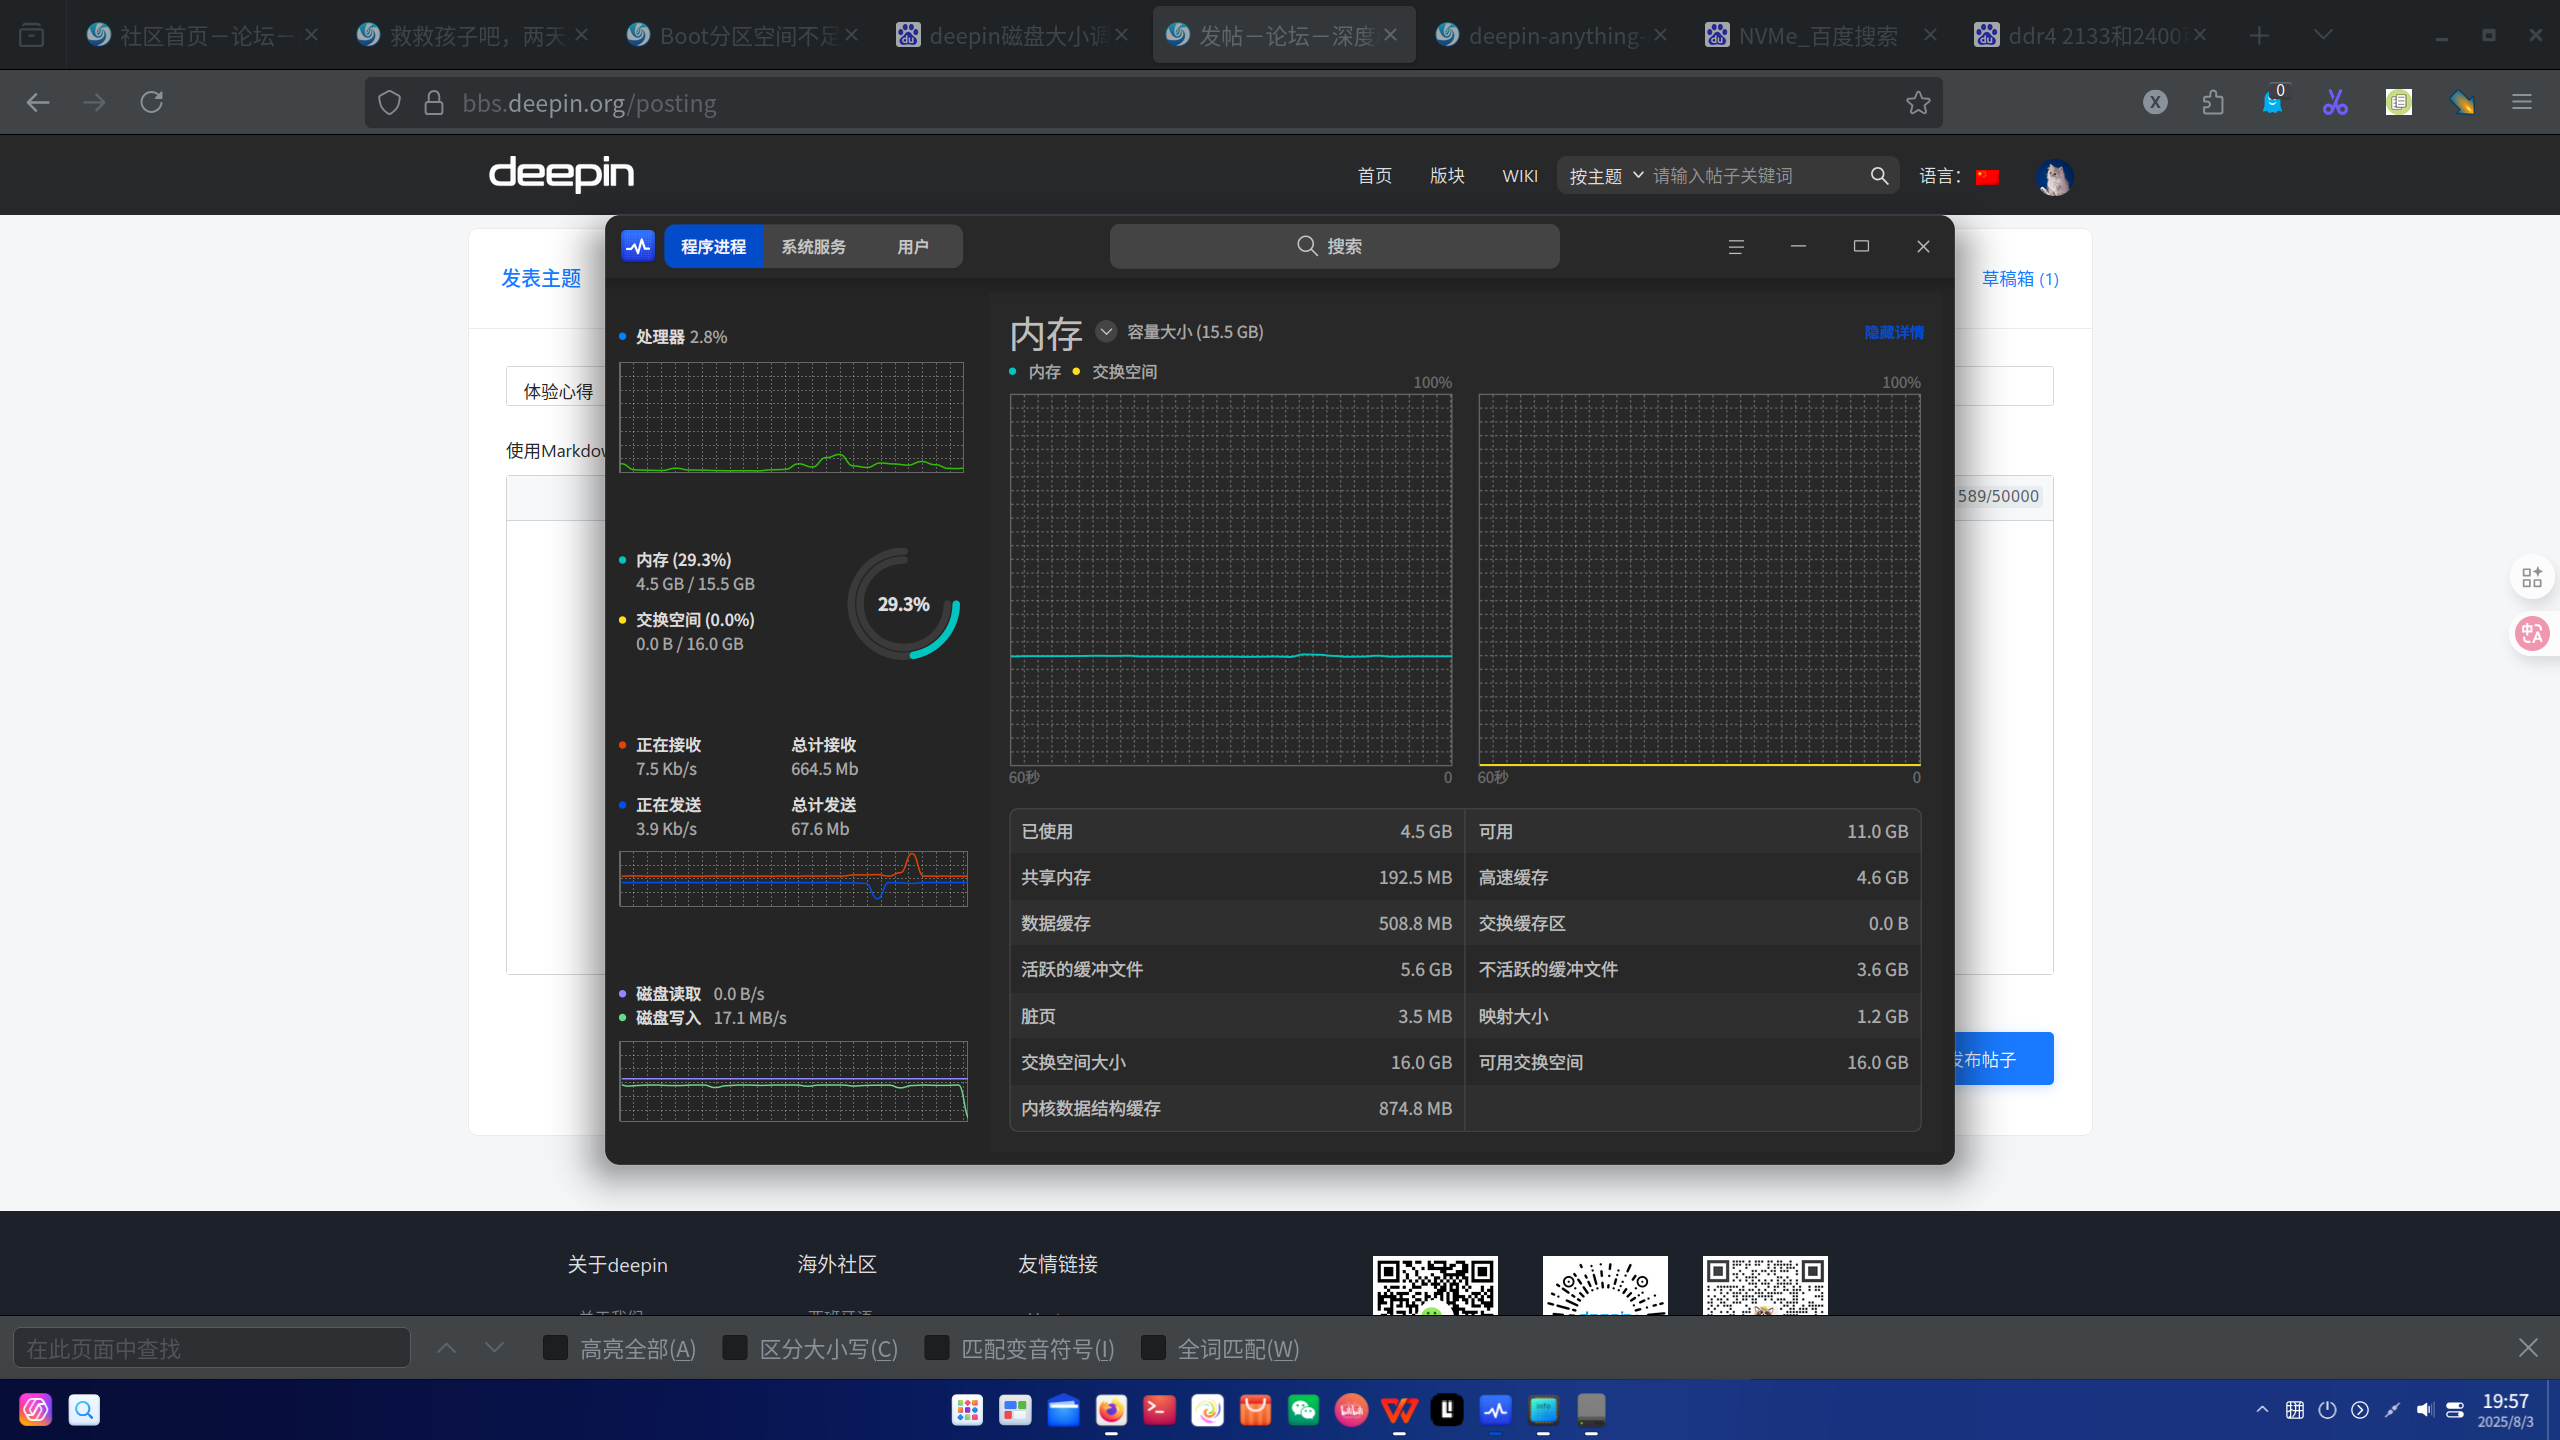Open the 体验心得 category selector
The height and width of the screenshot is (1440, 2560).
(558, 388)
